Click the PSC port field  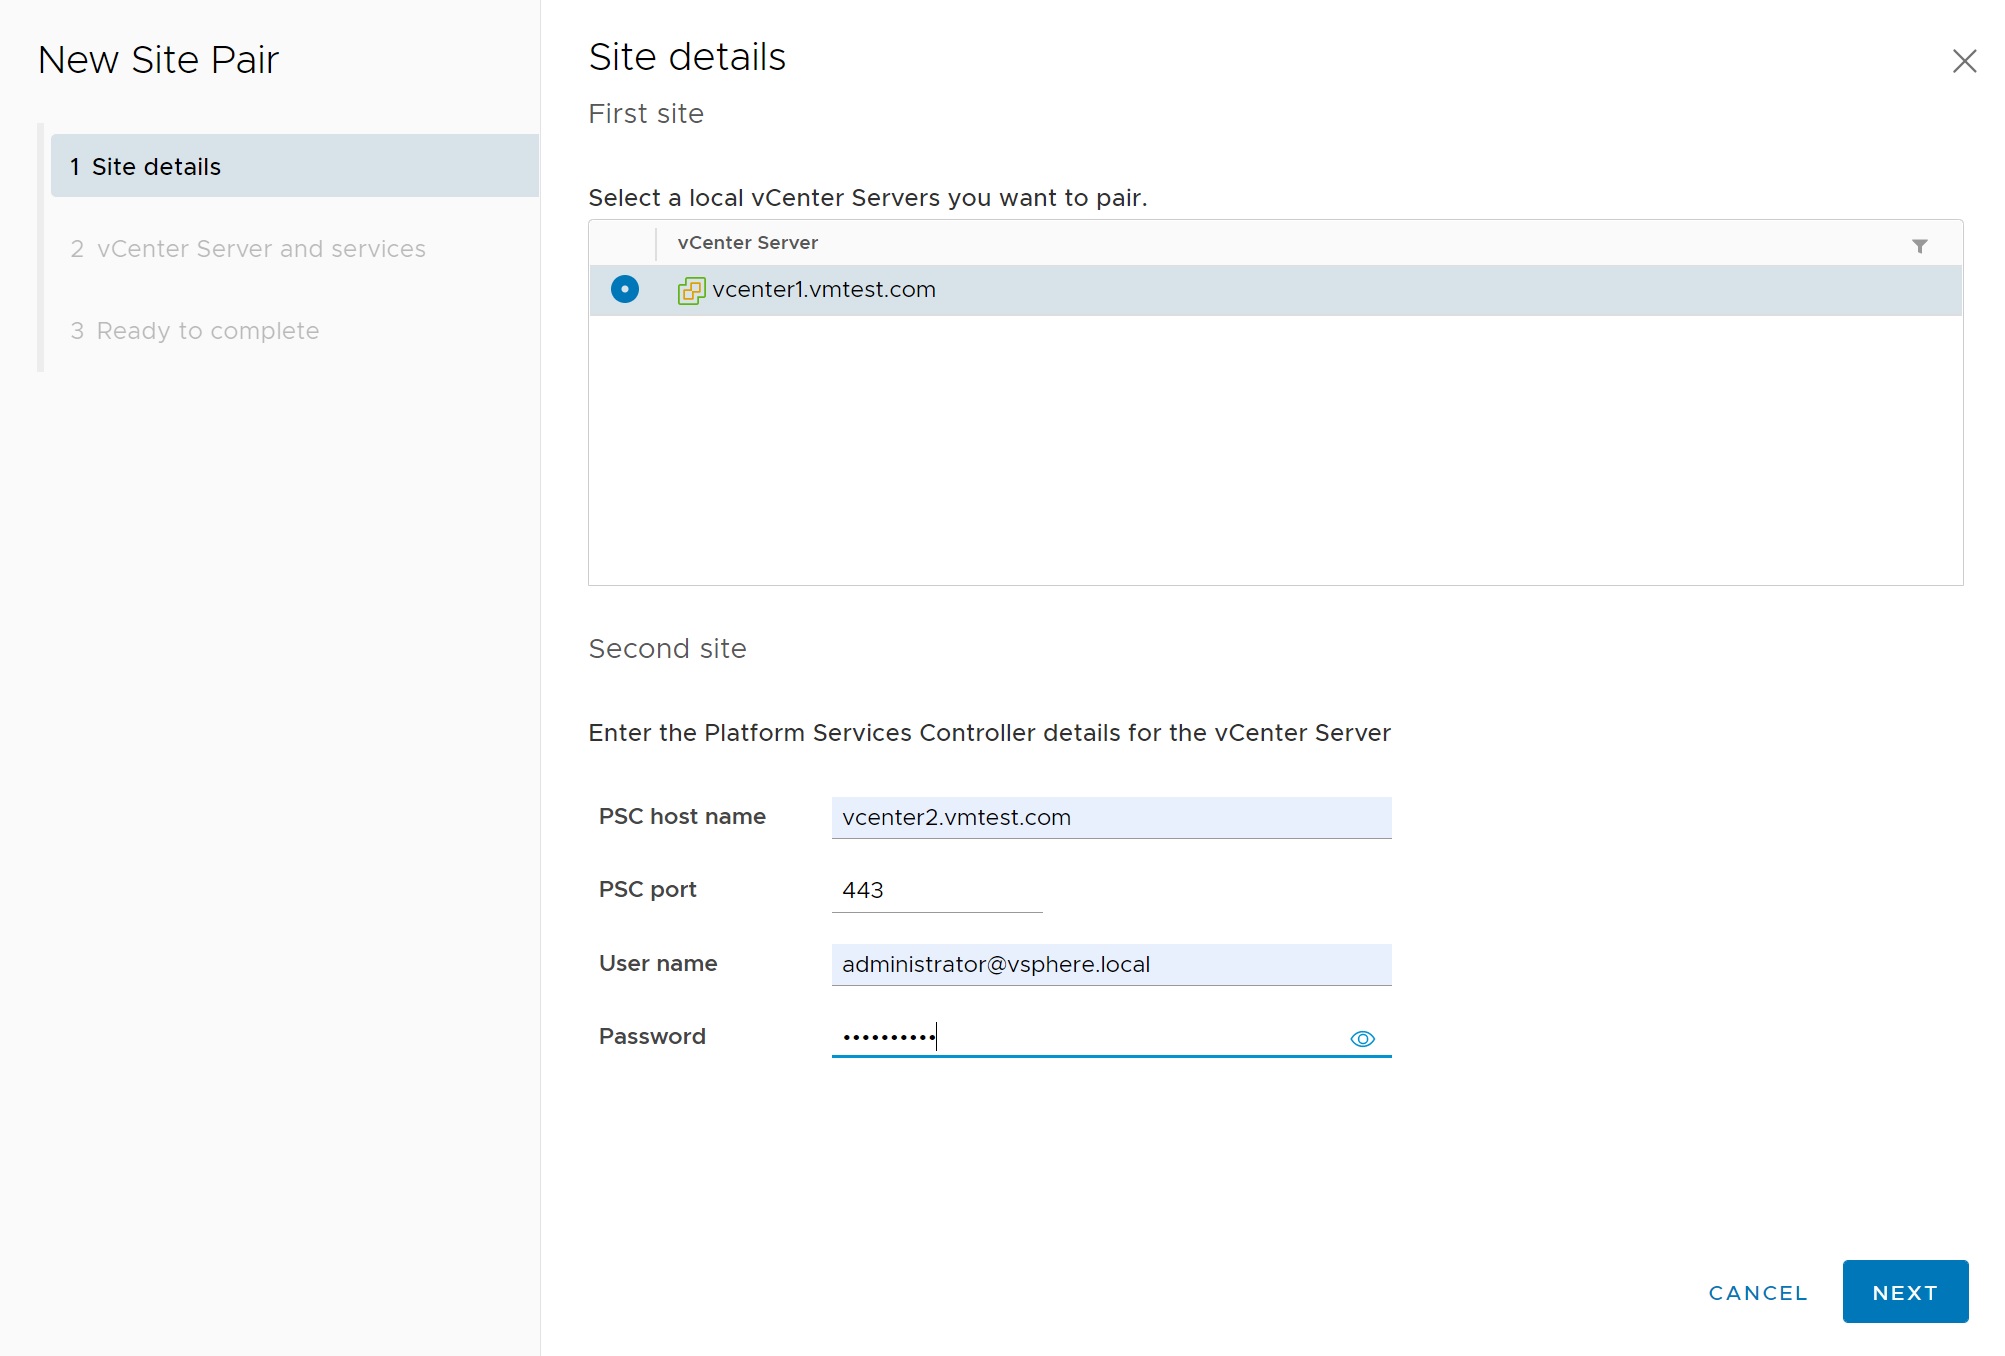pyautogui.click(x=936, y=890)
